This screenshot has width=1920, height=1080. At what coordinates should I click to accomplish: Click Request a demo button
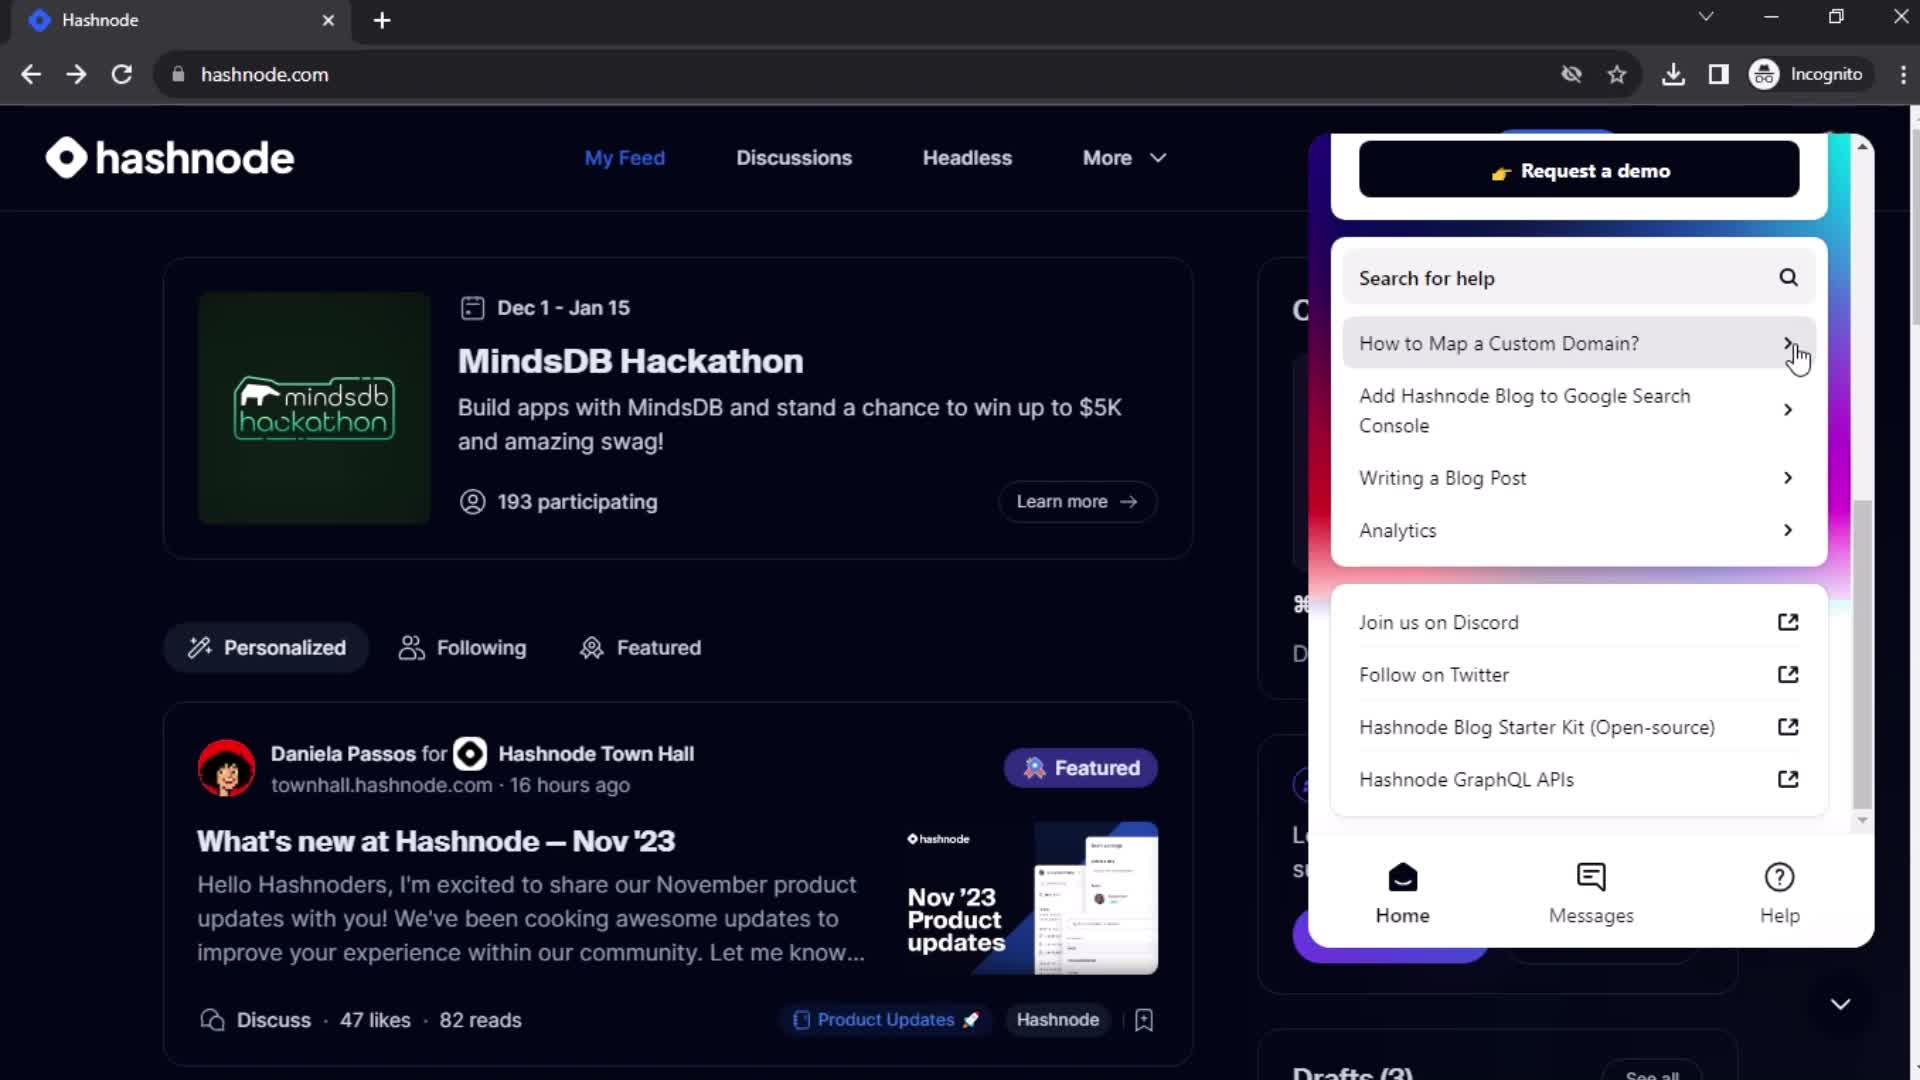[x=1580, y=170]
